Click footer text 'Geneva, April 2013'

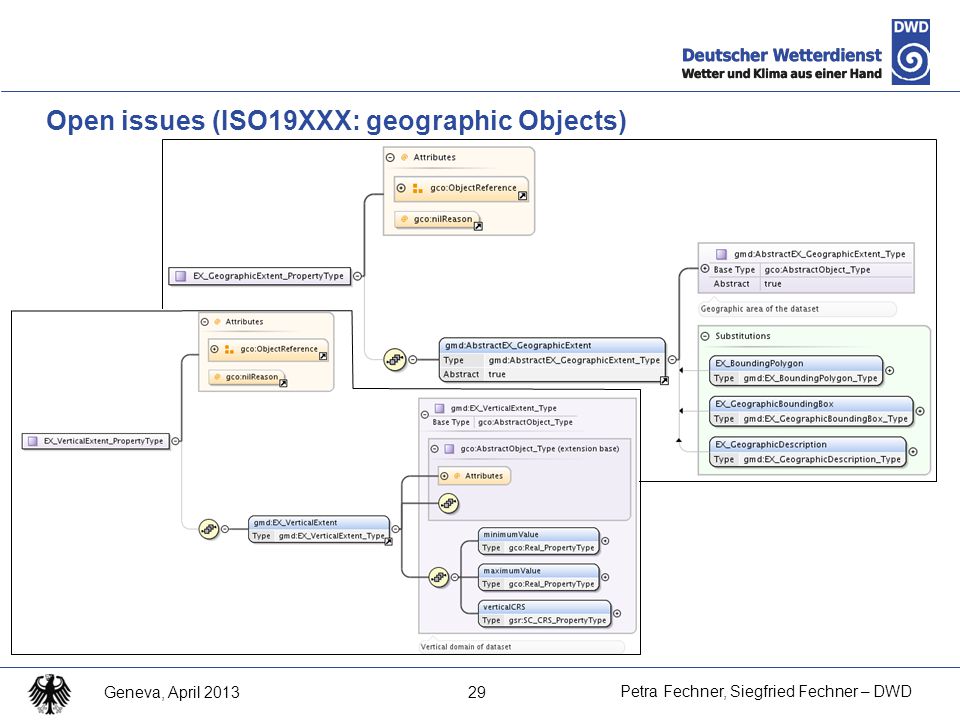(171, 692)
